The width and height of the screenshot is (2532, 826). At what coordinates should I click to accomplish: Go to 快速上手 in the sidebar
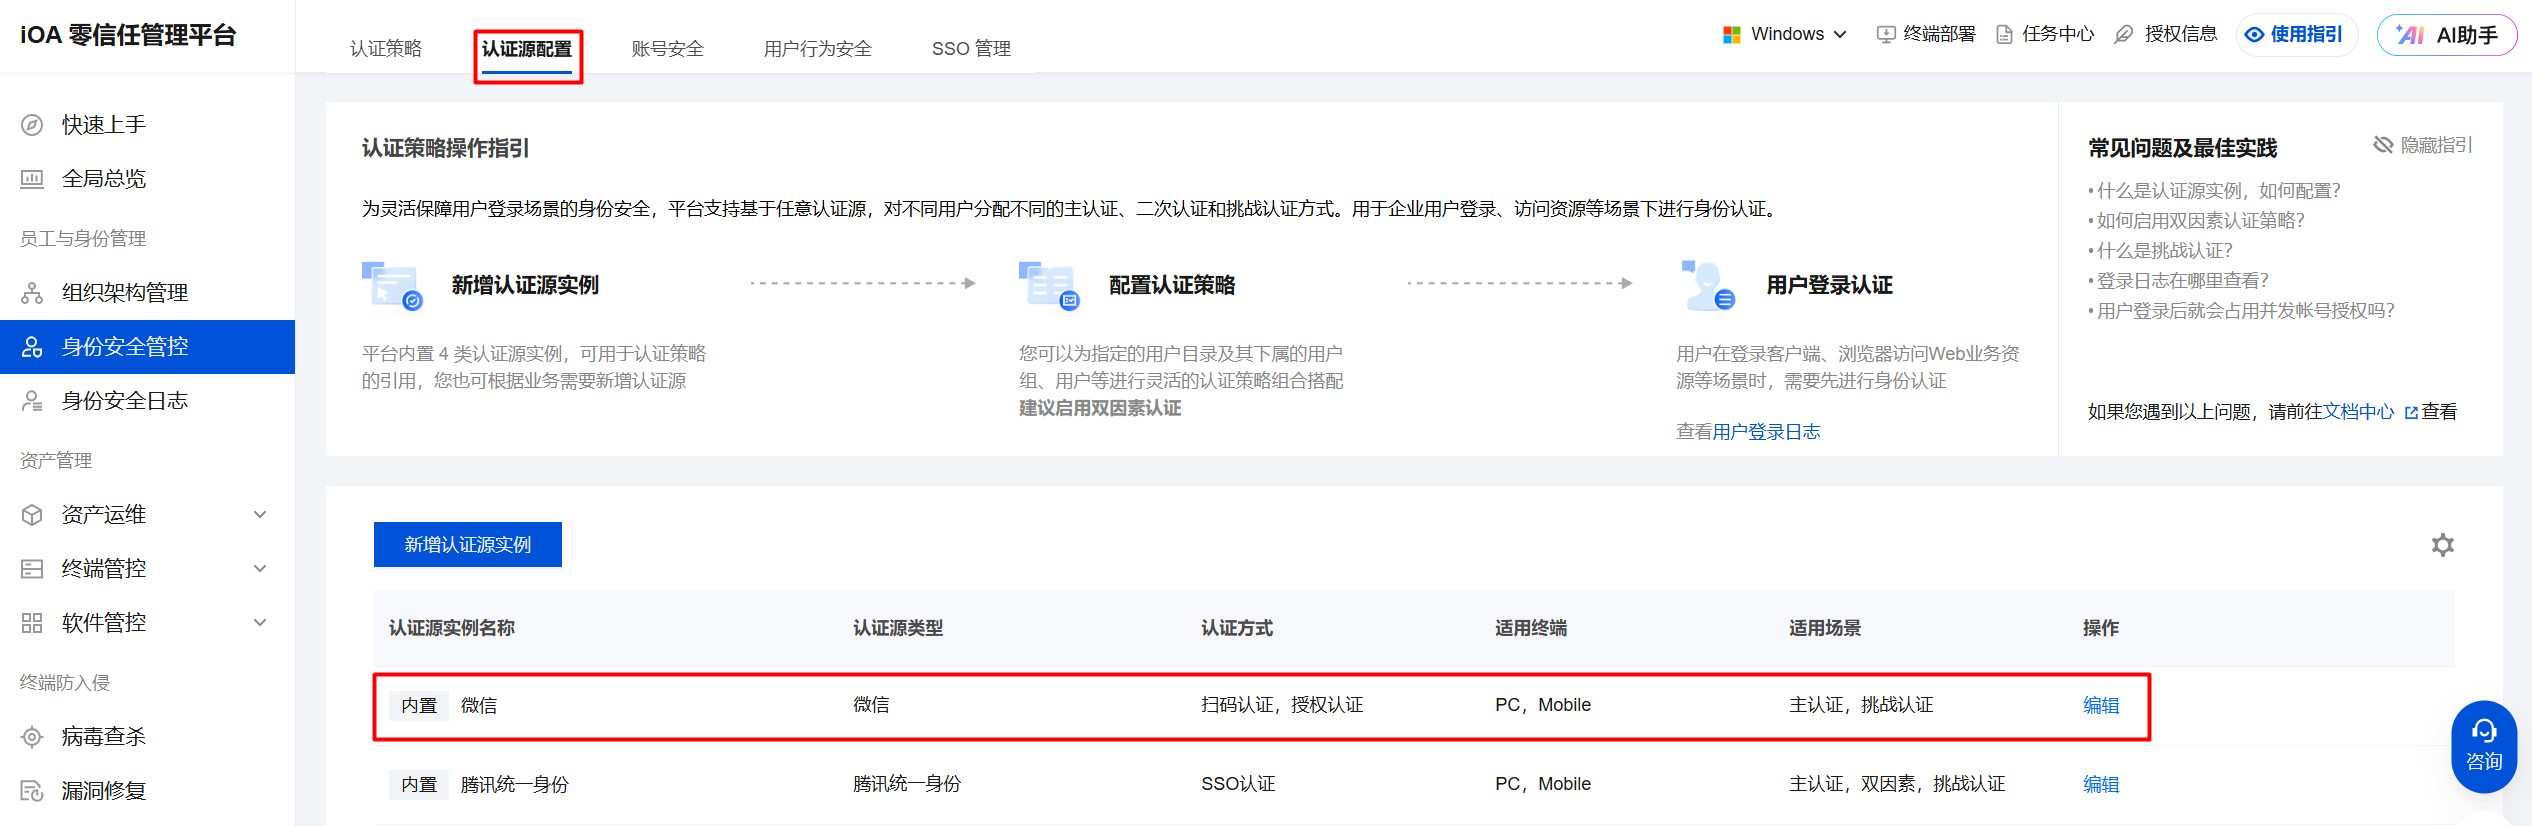tap(104, 125)
